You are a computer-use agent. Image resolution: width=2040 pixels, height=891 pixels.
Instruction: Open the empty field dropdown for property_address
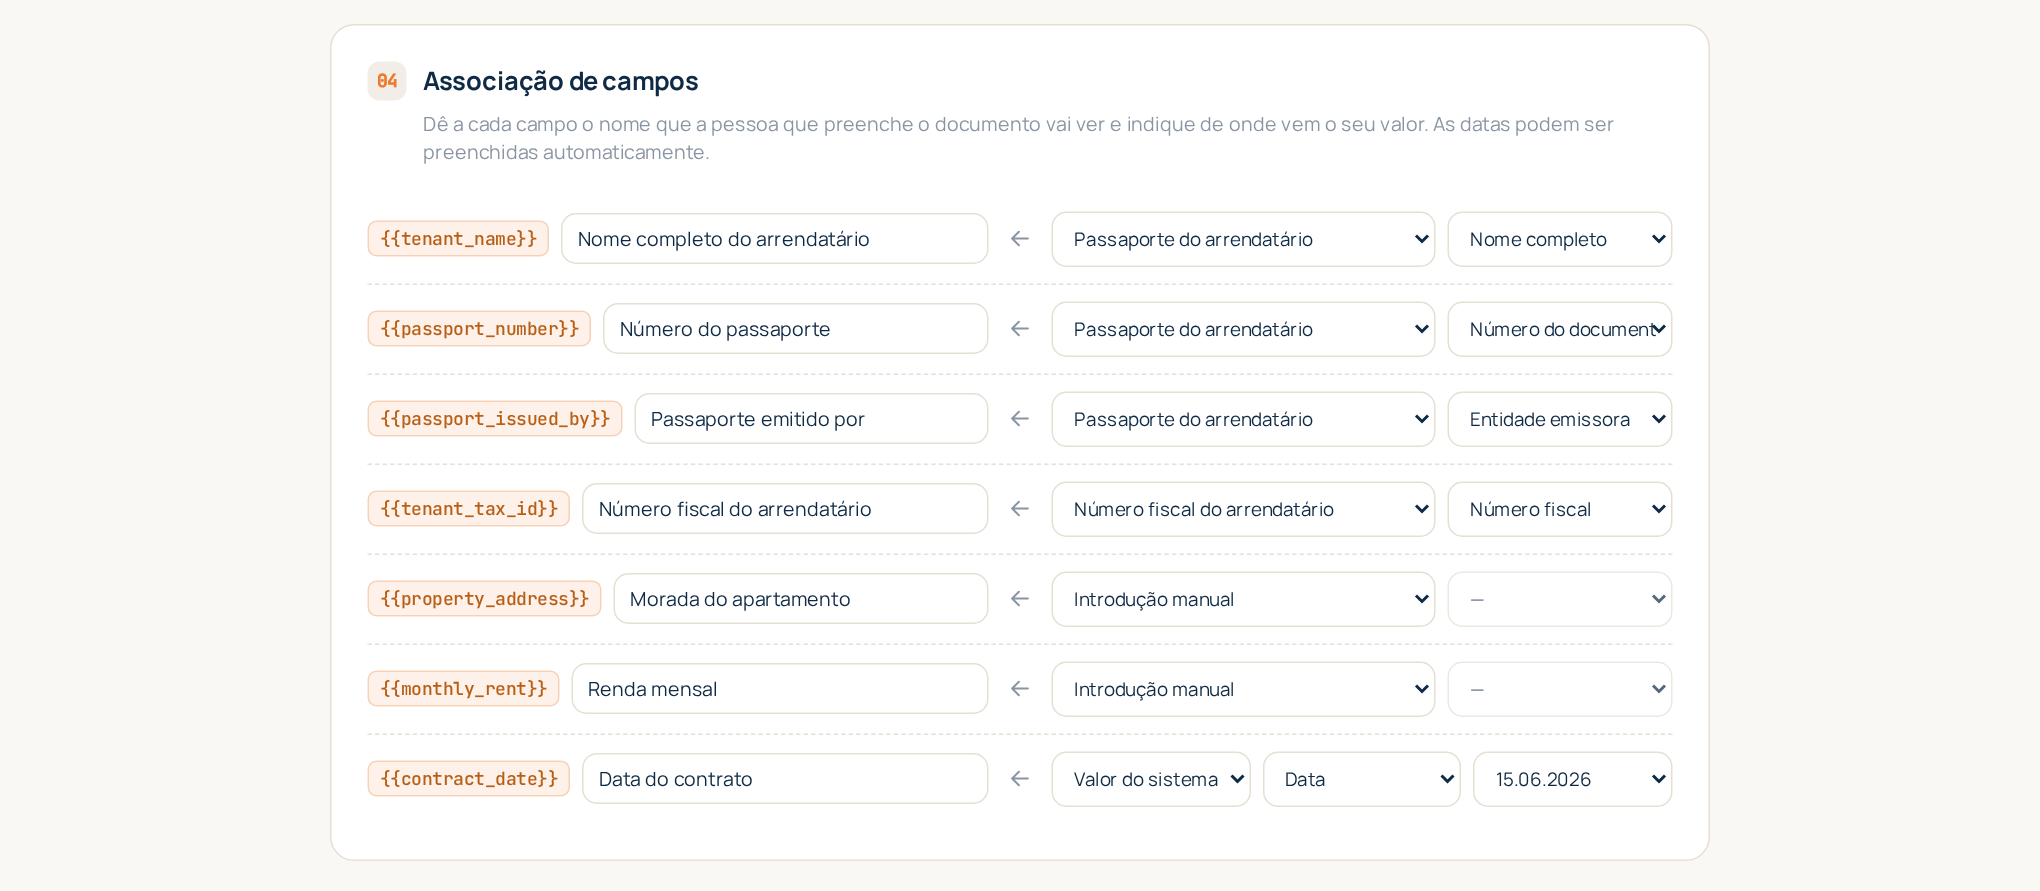pyautogui.click(x=1560, y=599)
